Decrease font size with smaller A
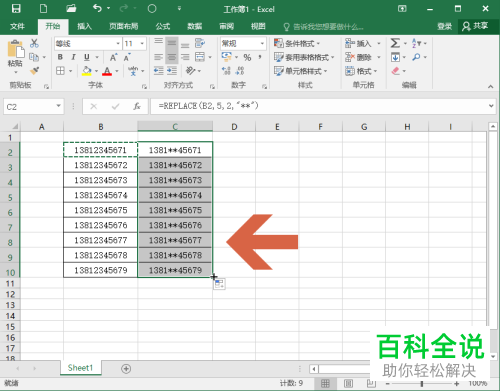Screen dimensions: 500x391 (x=127, y=57)
